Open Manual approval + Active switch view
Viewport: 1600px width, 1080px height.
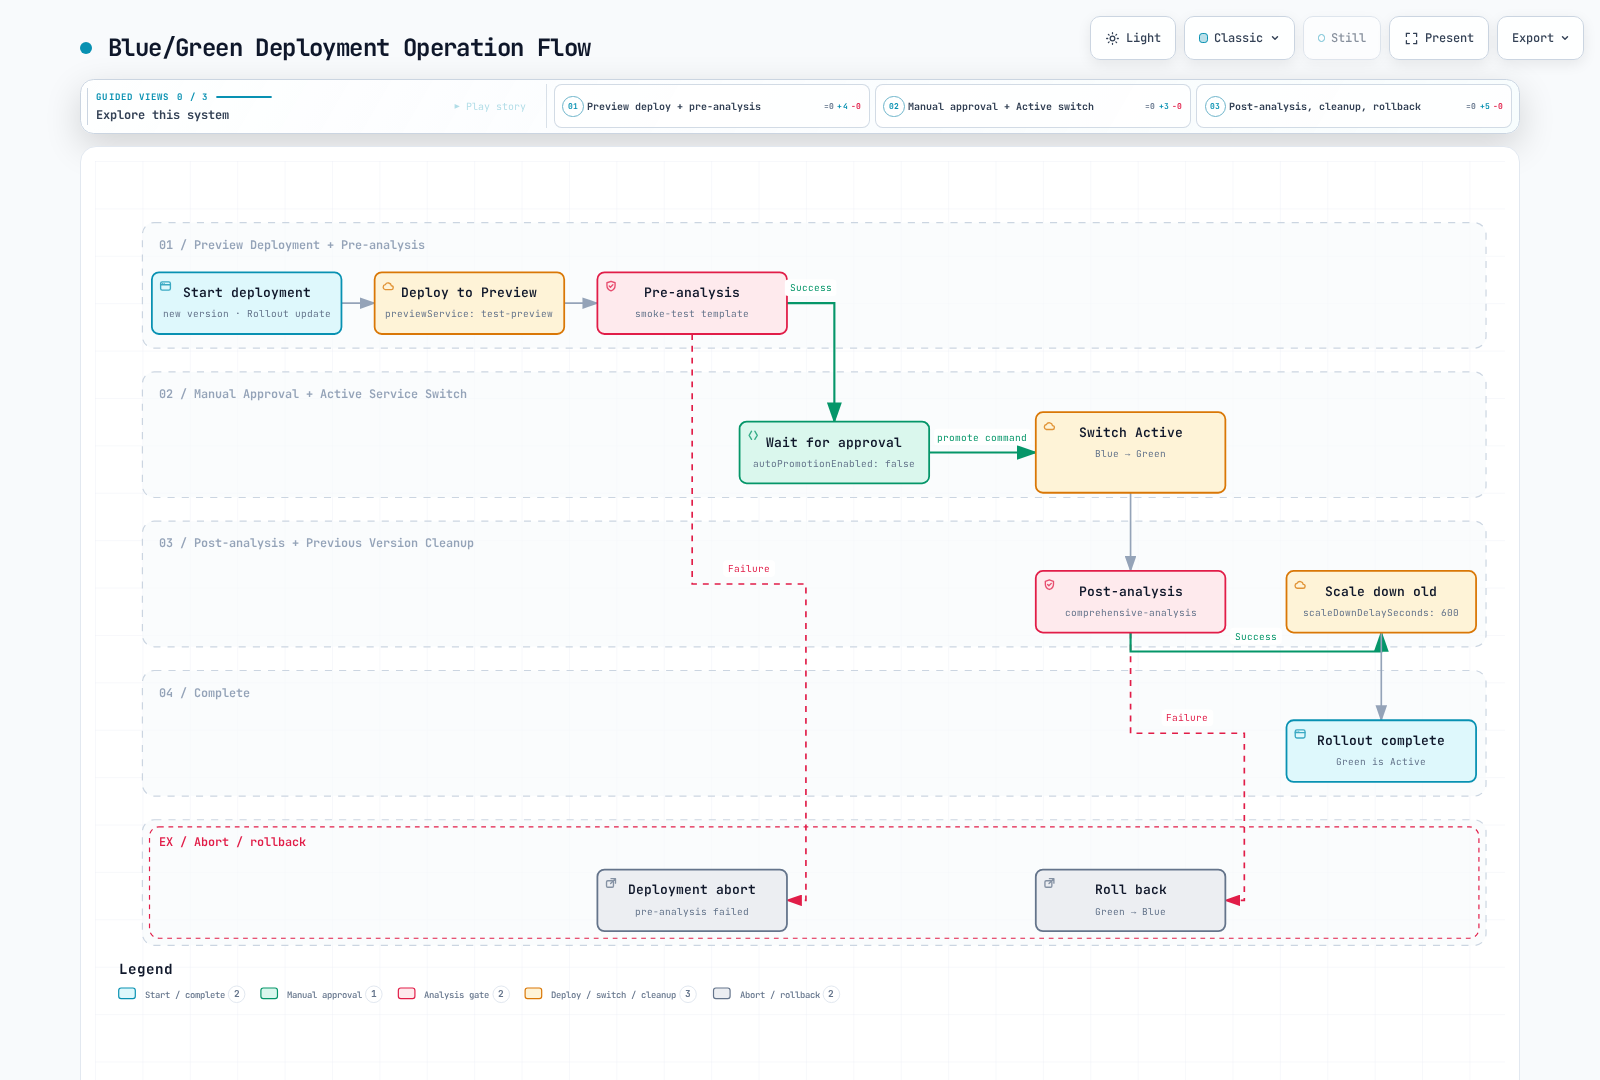click(1033, 106)
